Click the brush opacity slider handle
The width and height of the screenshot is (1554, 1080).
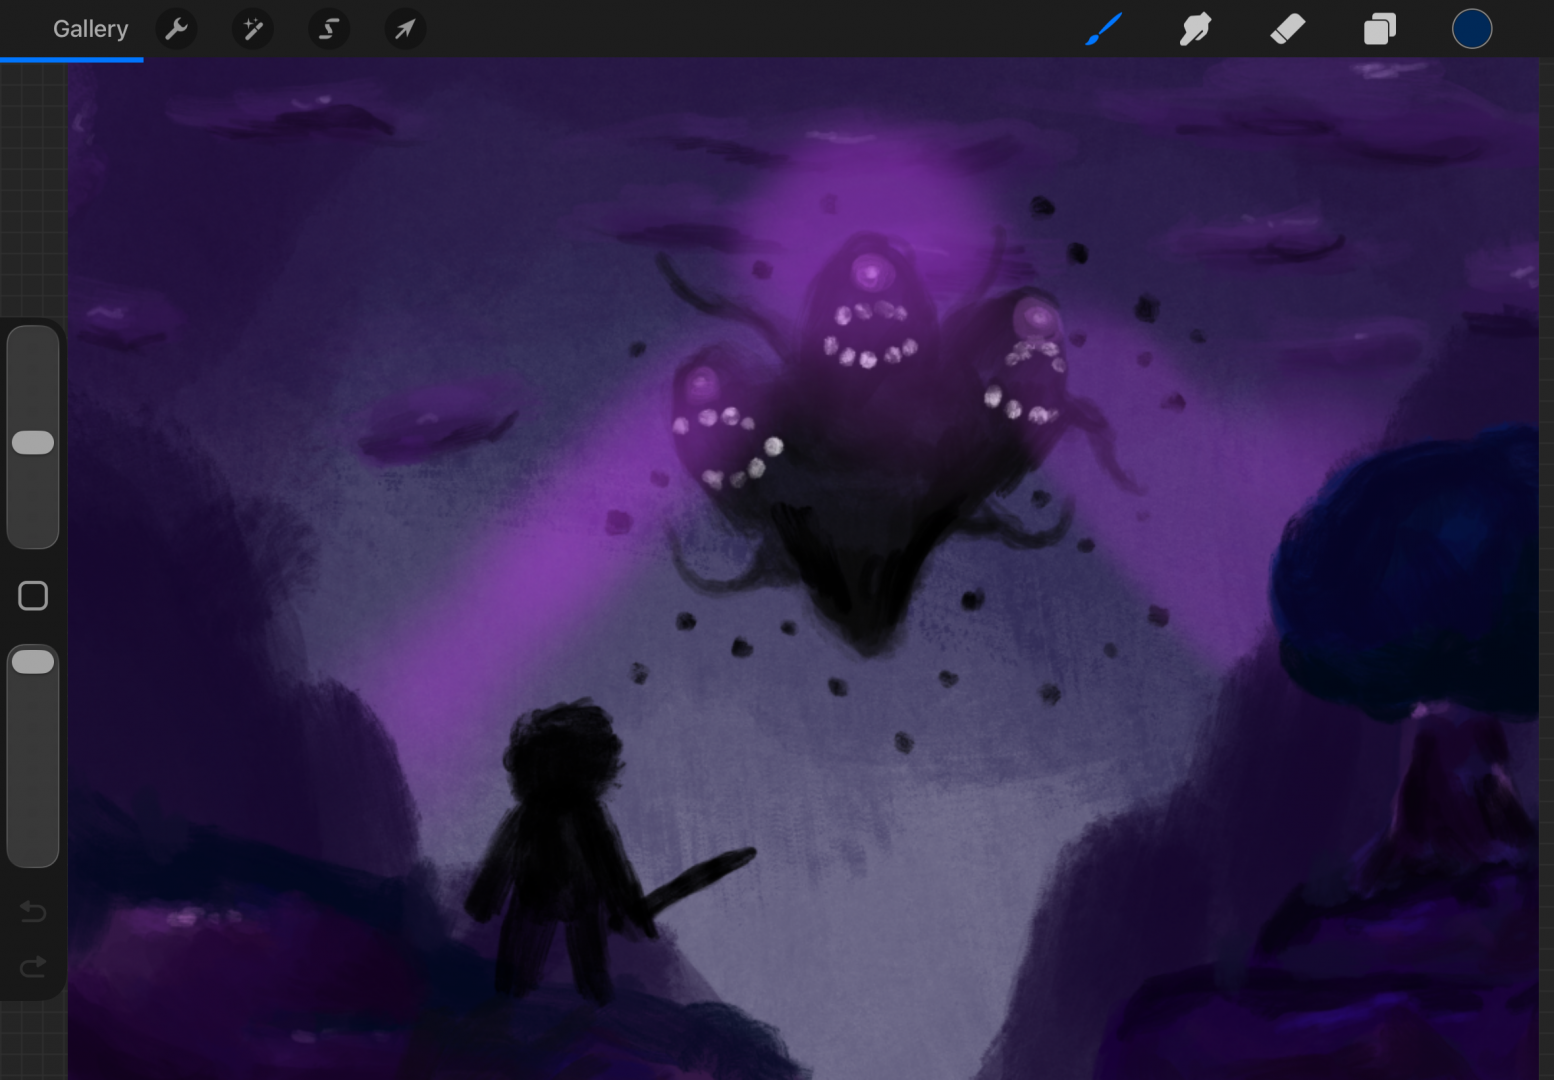pyautogui.click(x=33, y=662)
